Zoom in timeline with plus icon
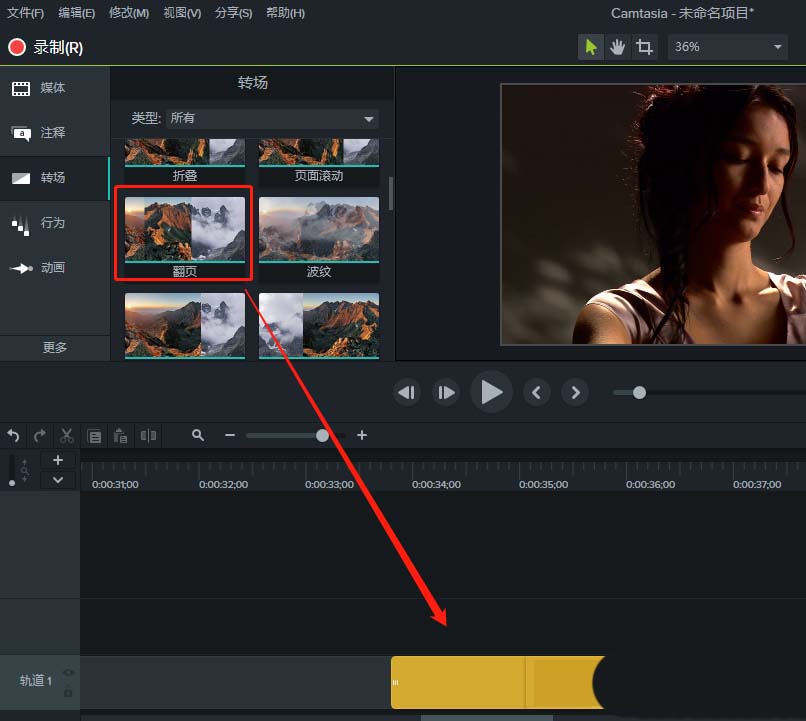806x721 pixels. coord(362,435)
